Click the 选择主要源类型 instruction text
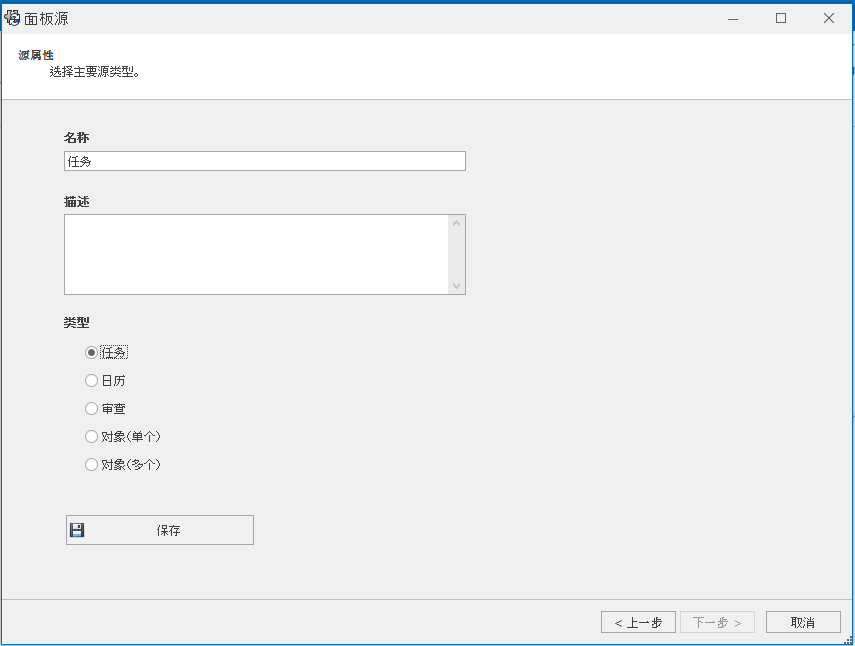The width and height of the screenshot is (855, 646). click(95, 72)
